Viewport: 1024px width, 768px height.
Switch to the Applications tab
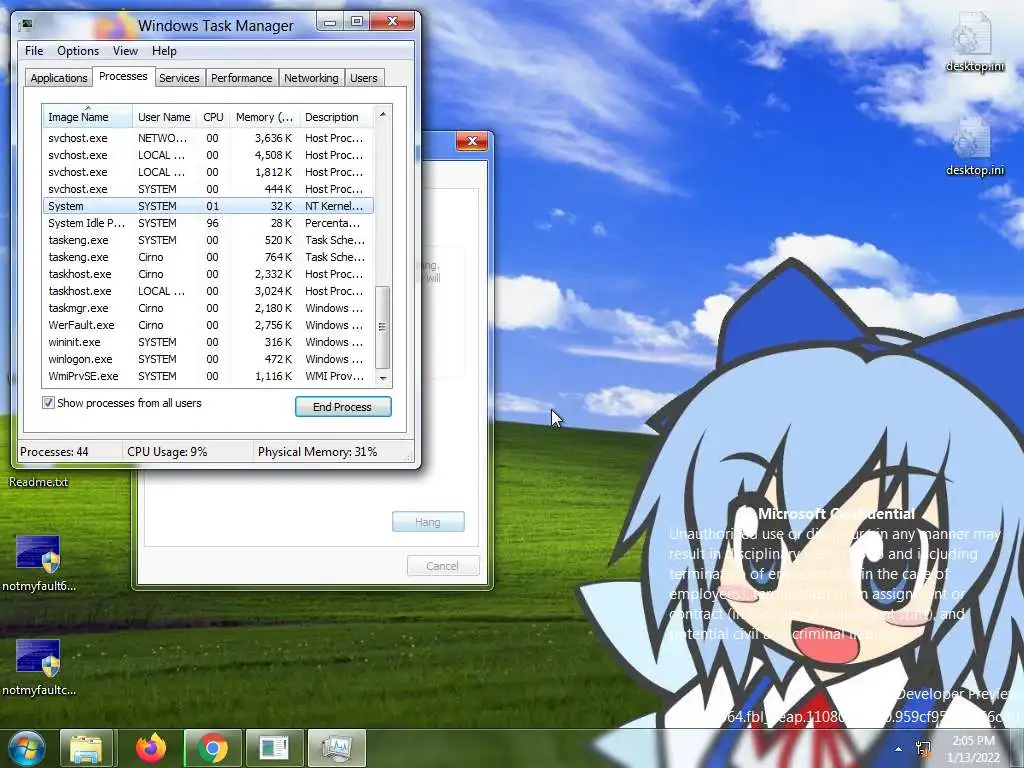point(59,78)
